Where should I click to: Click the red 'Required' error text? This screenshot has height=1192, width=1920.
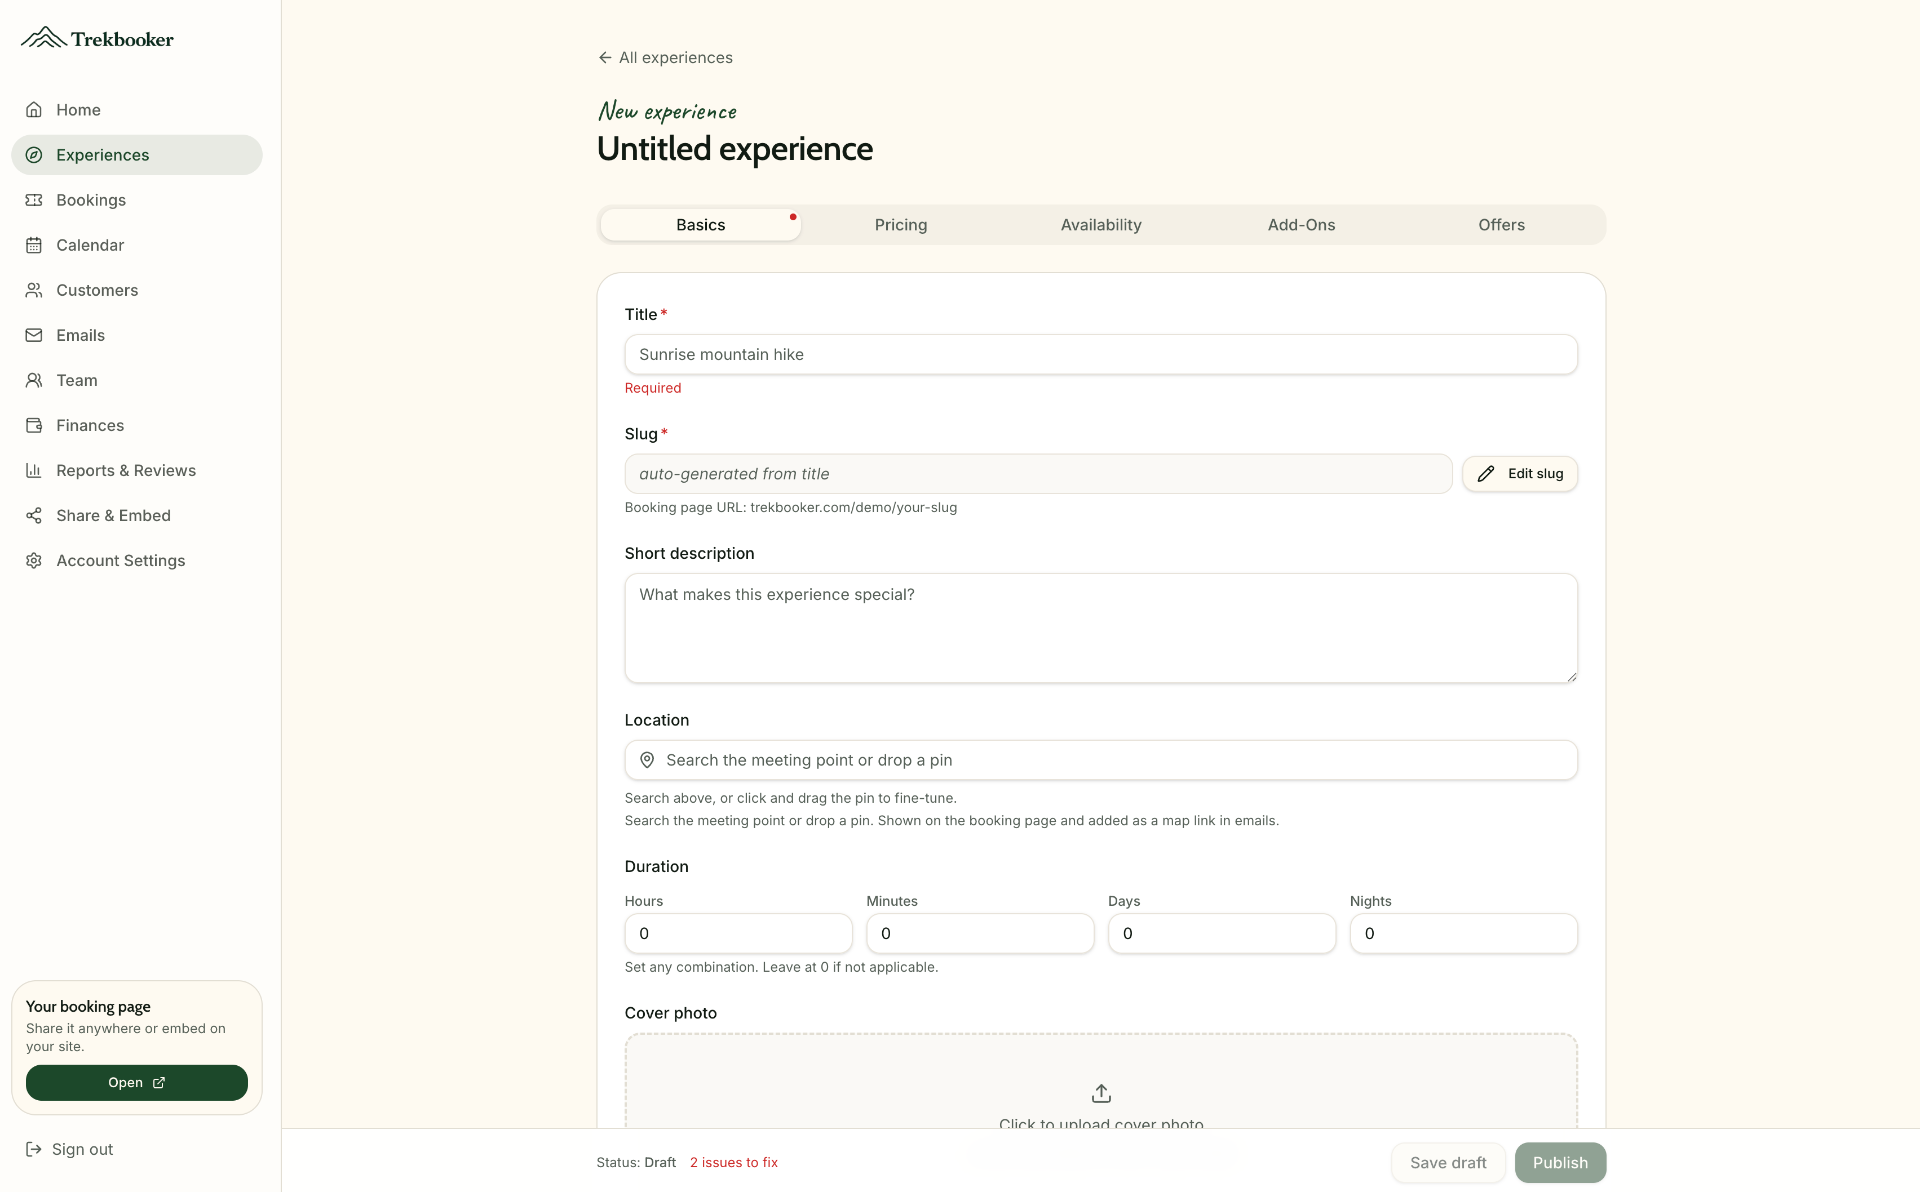click(x=653, y=388)
